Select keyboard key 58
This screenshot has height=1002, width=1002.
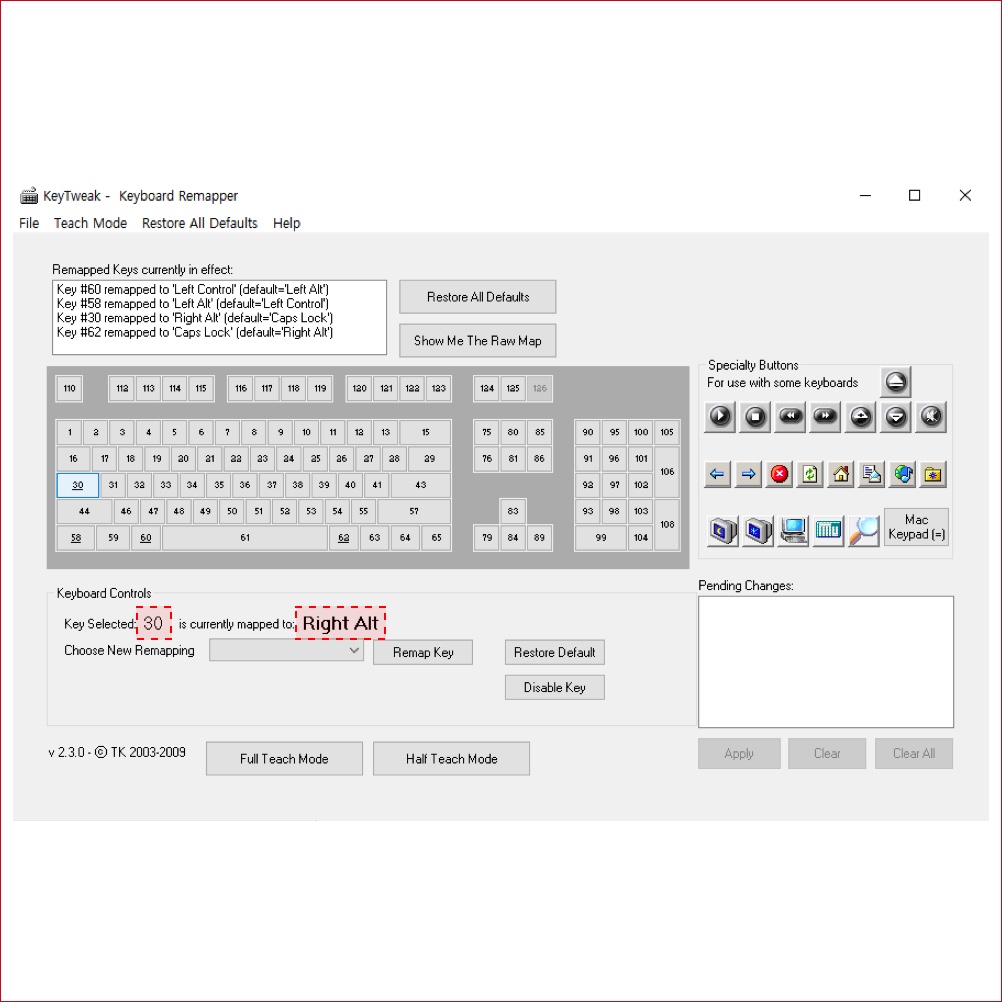coord(75,538)
